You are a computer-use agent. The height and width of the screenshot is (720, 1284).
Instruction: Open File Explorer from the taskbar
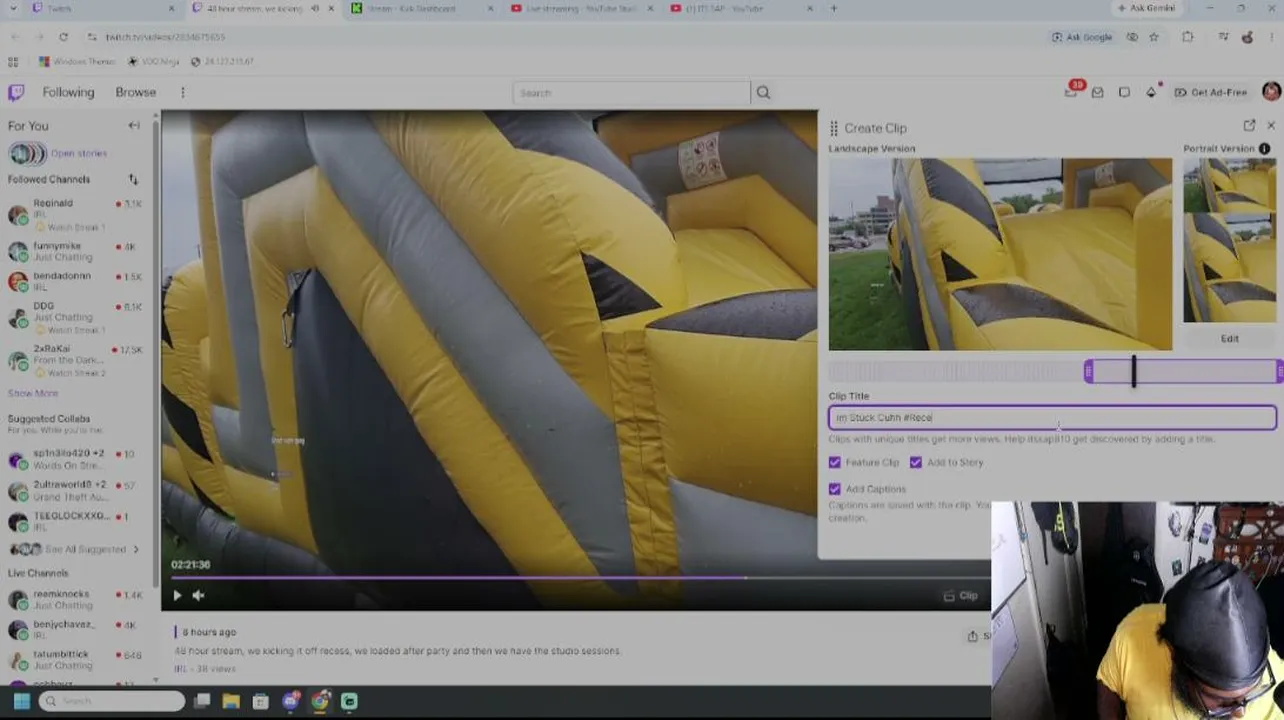[231, 701]
